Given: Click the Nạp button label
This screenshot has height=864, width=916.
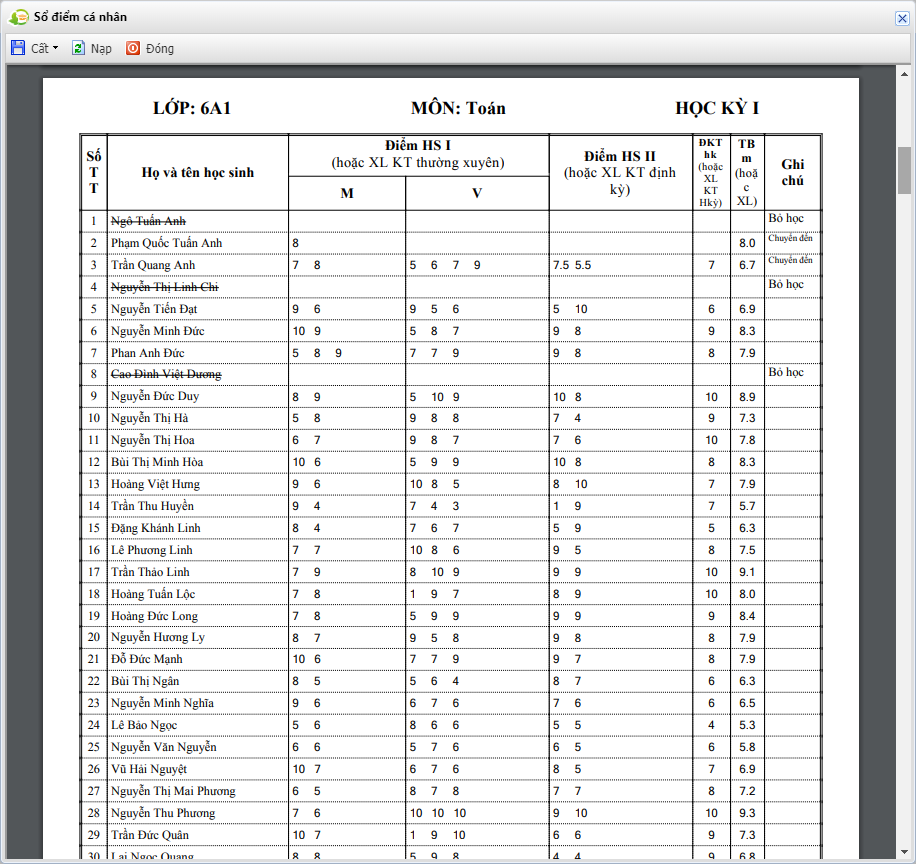Looking at the screenshot, I should pos(101,48).
